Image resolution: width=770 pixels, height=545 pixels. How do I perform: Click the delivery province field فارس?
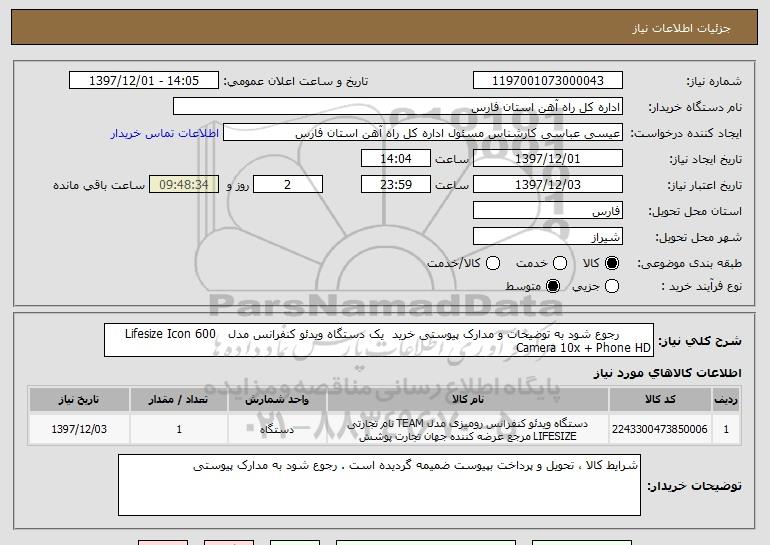point(548,211)
